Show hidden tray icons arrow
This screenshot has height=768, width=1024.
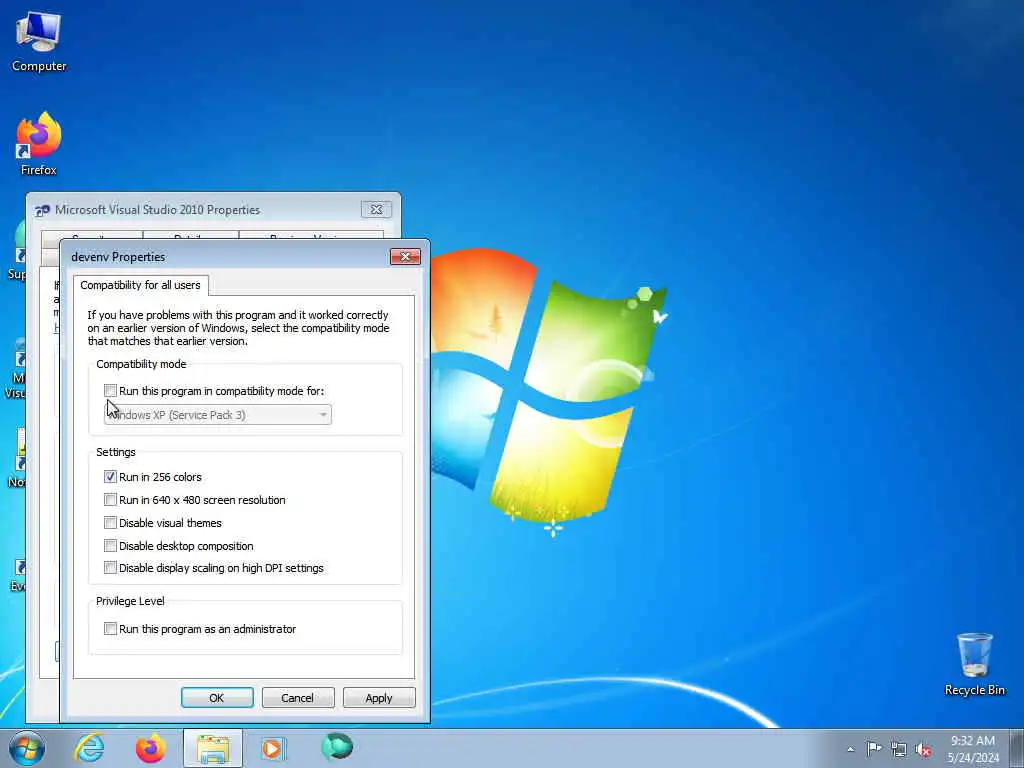[x=850, y=750]
